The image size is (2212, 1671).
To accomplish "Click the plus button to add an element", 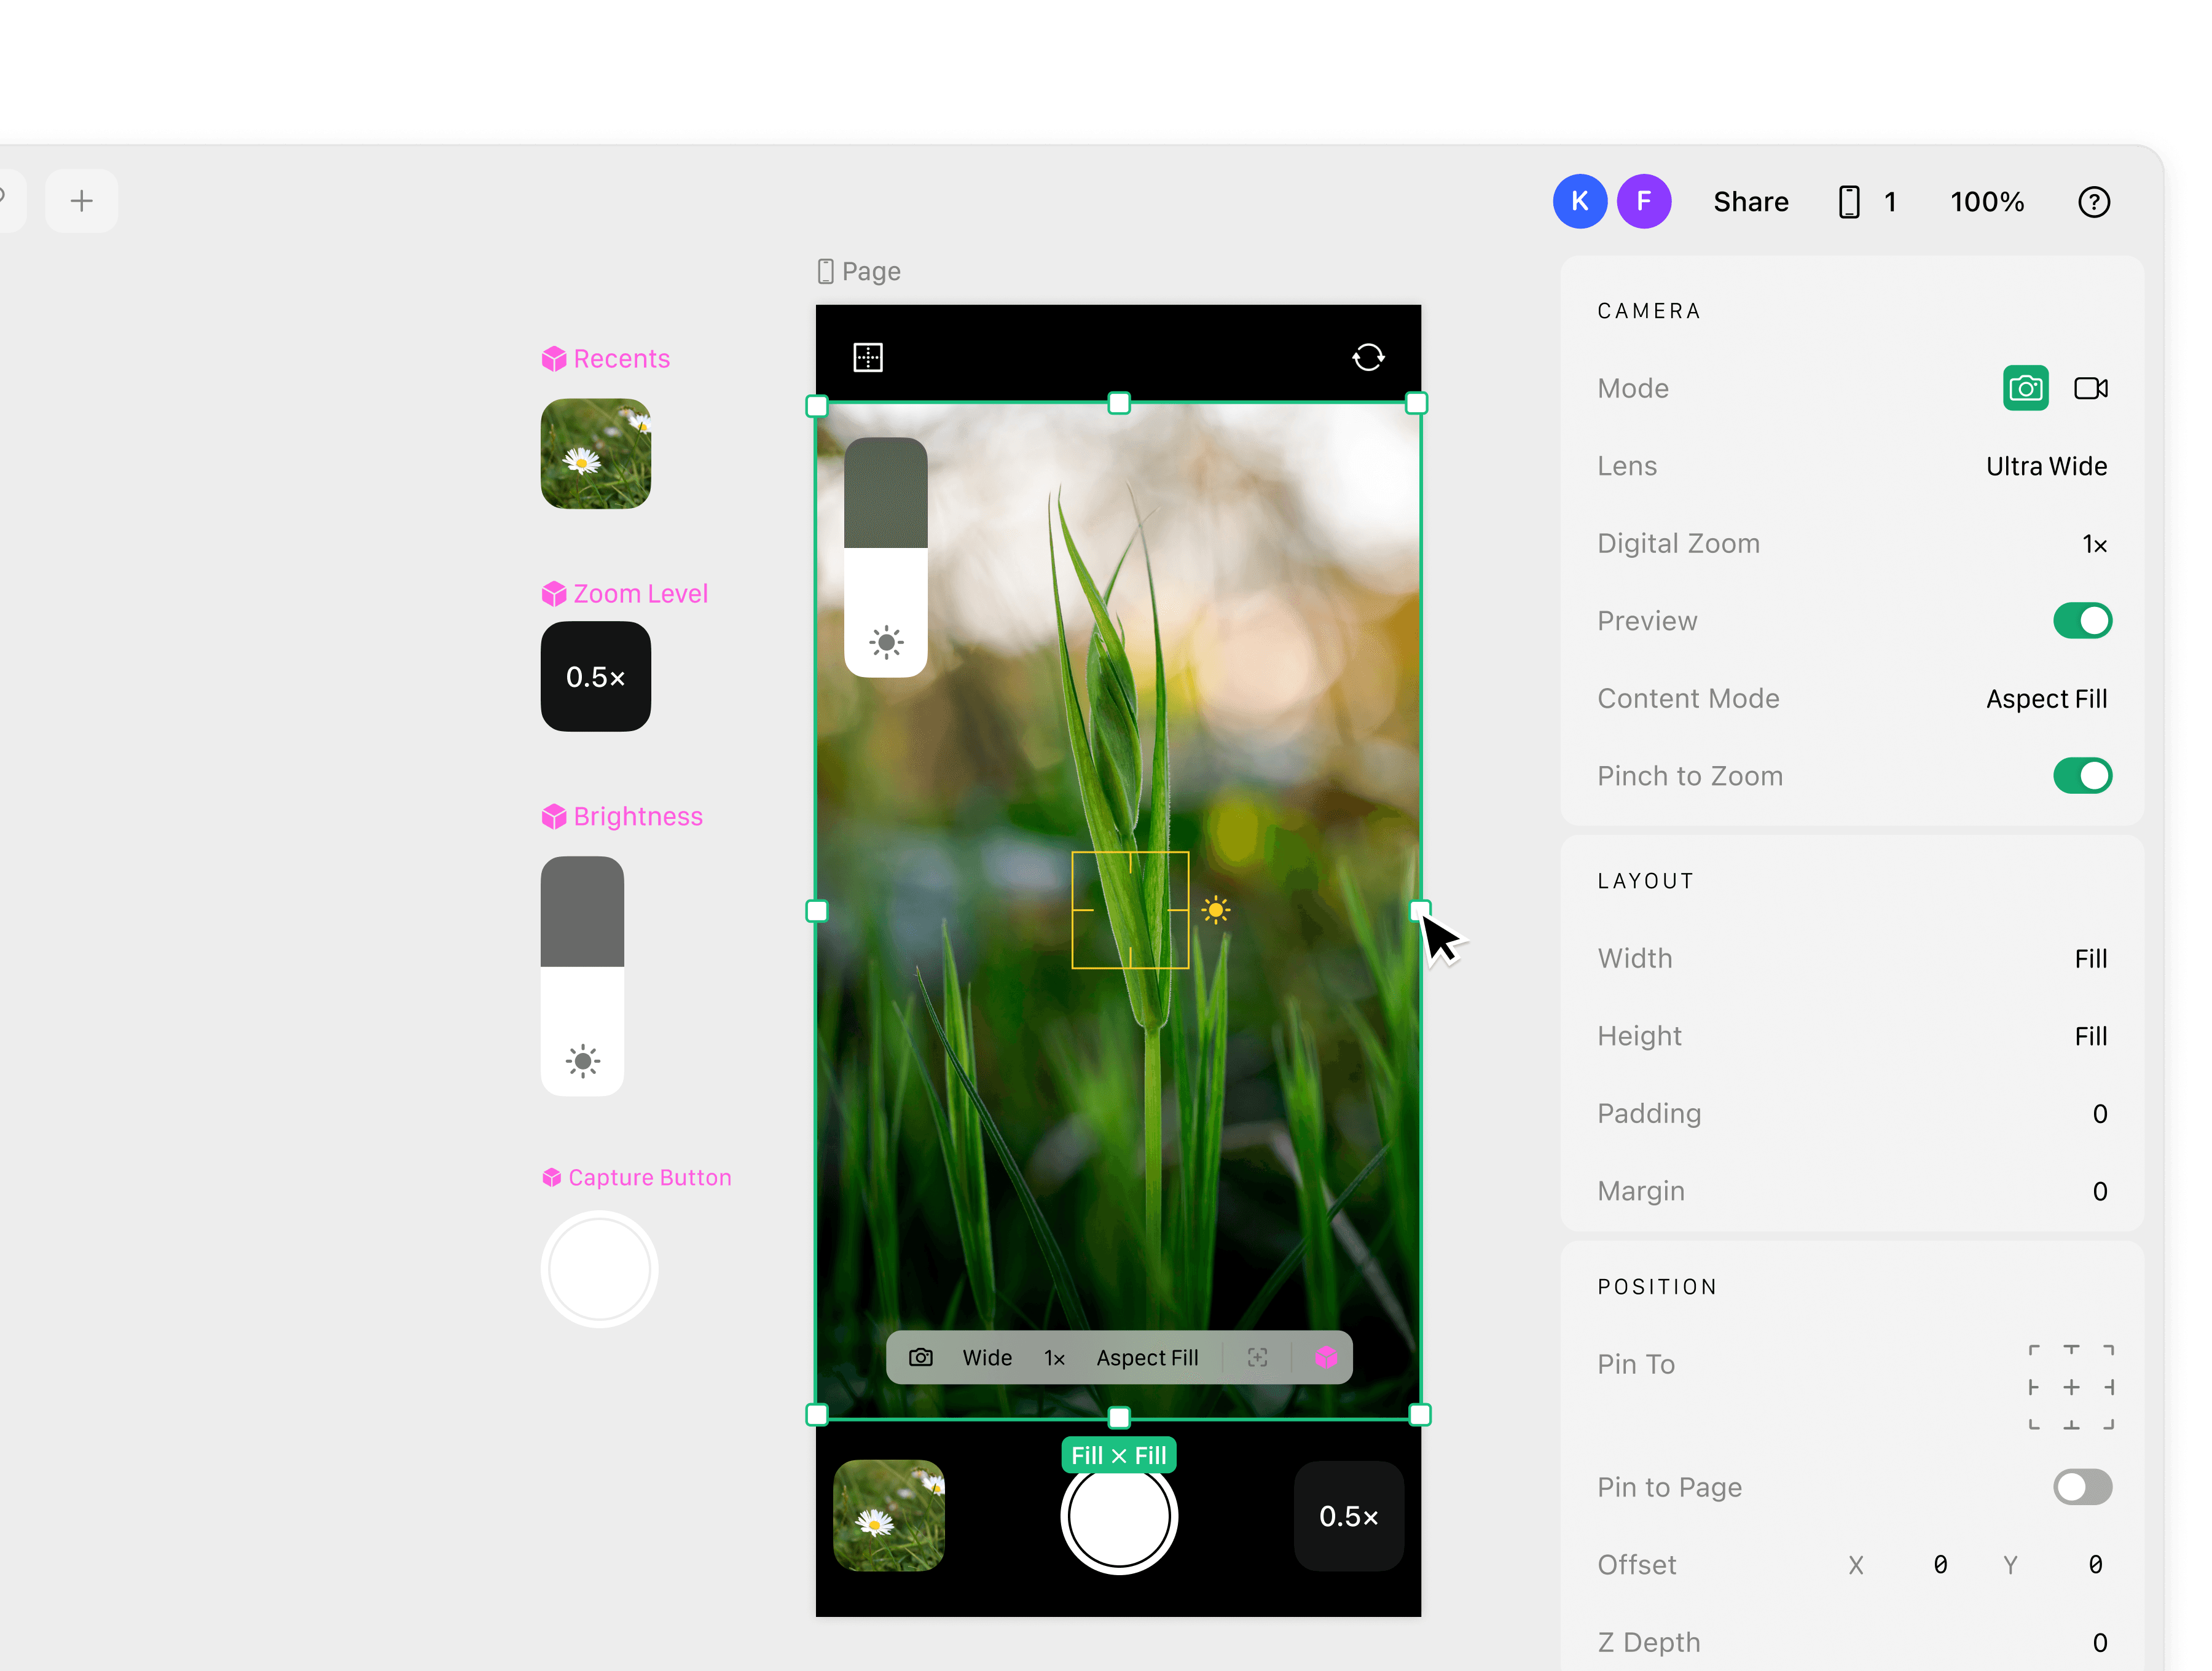I will coord(81,200).
